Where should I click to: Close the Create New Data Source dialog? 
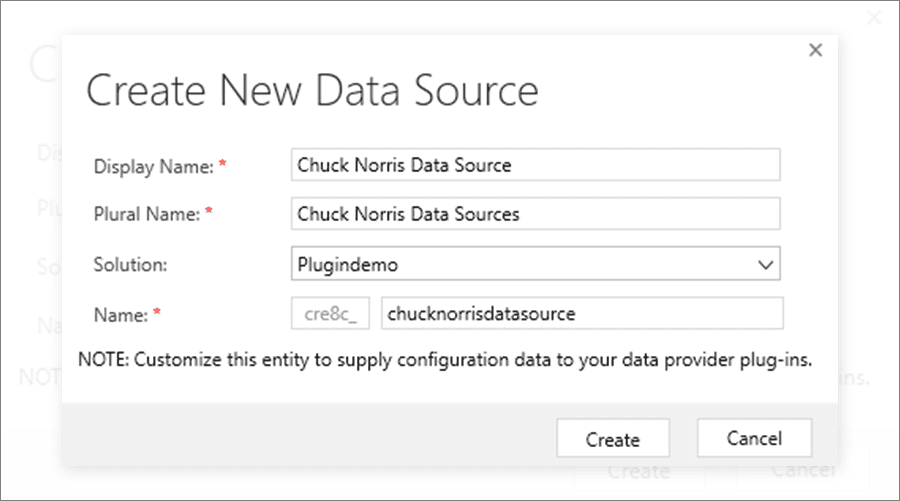tap(815, 50)
